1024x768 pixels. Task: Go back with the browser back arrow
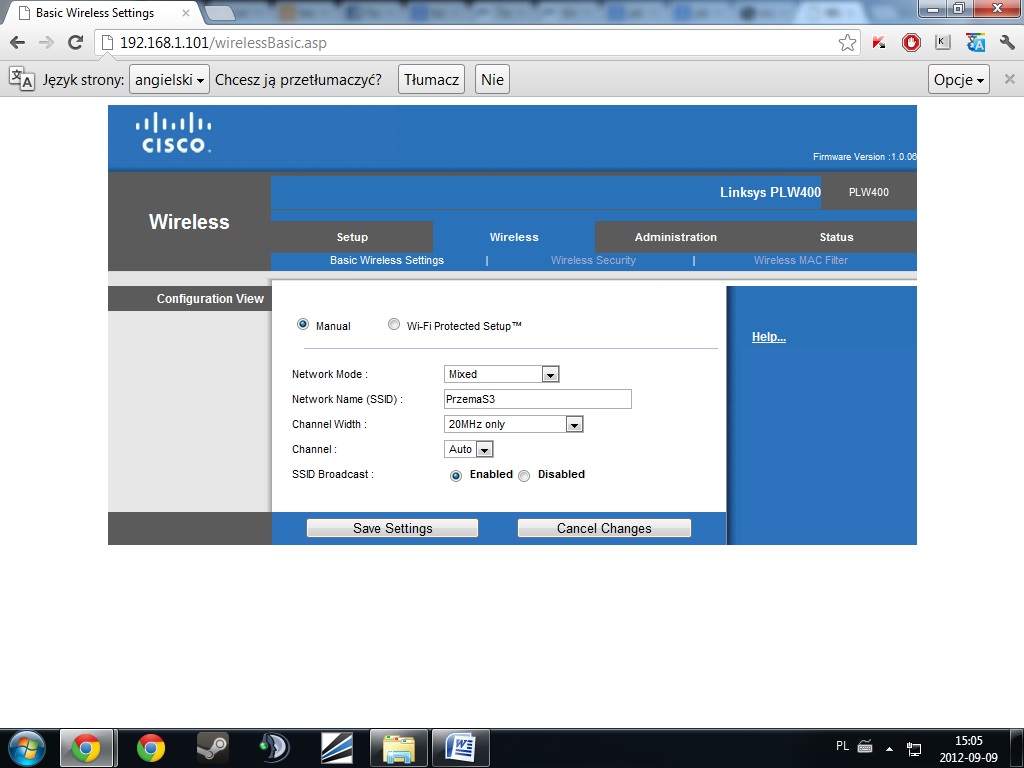pyautogui.click(x=18, y=43)
